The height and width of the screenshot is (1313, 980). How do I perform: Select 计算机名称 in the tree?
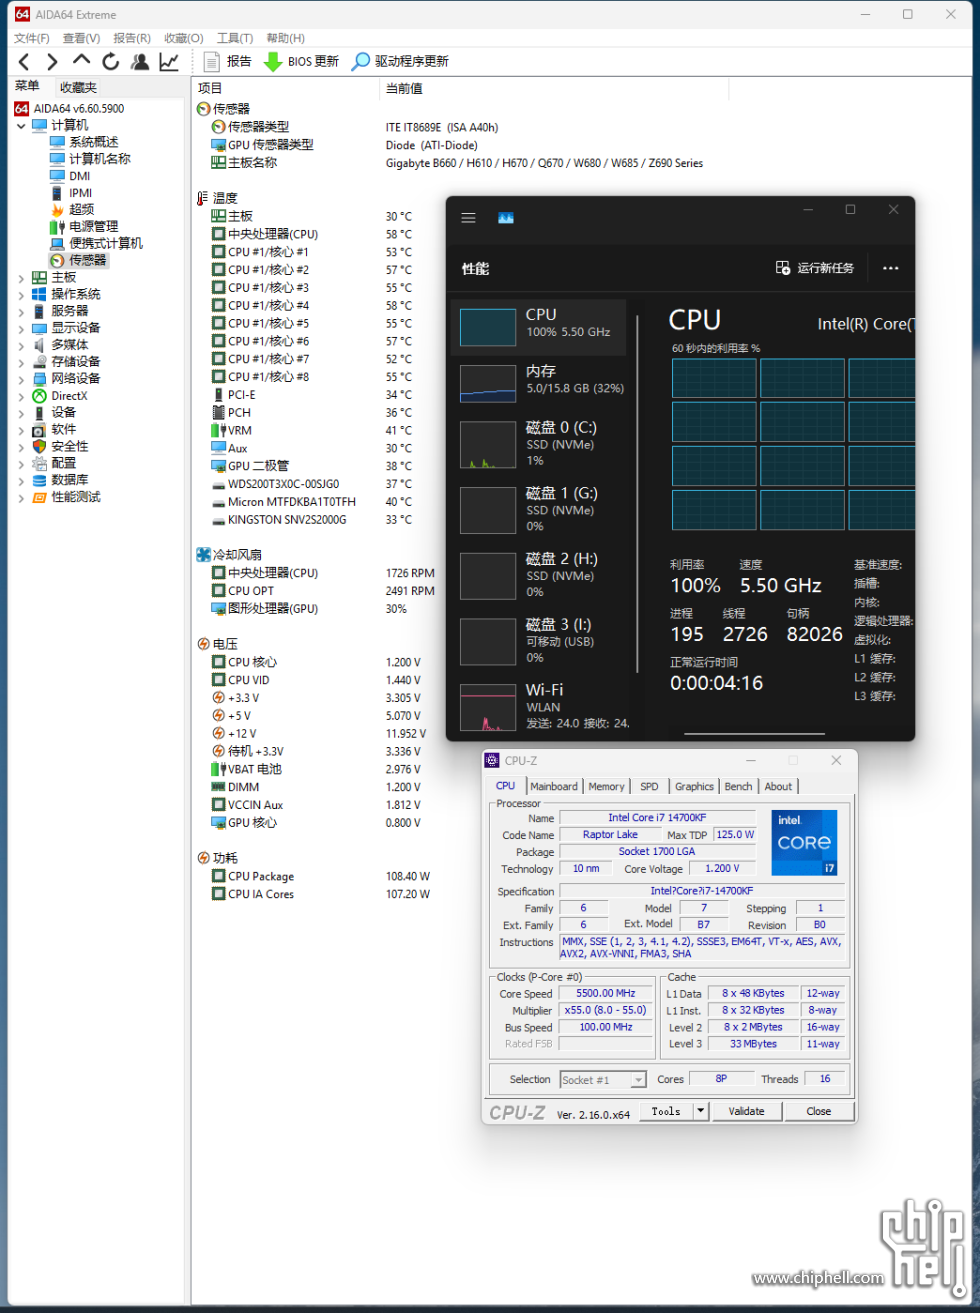pos(99,159)
